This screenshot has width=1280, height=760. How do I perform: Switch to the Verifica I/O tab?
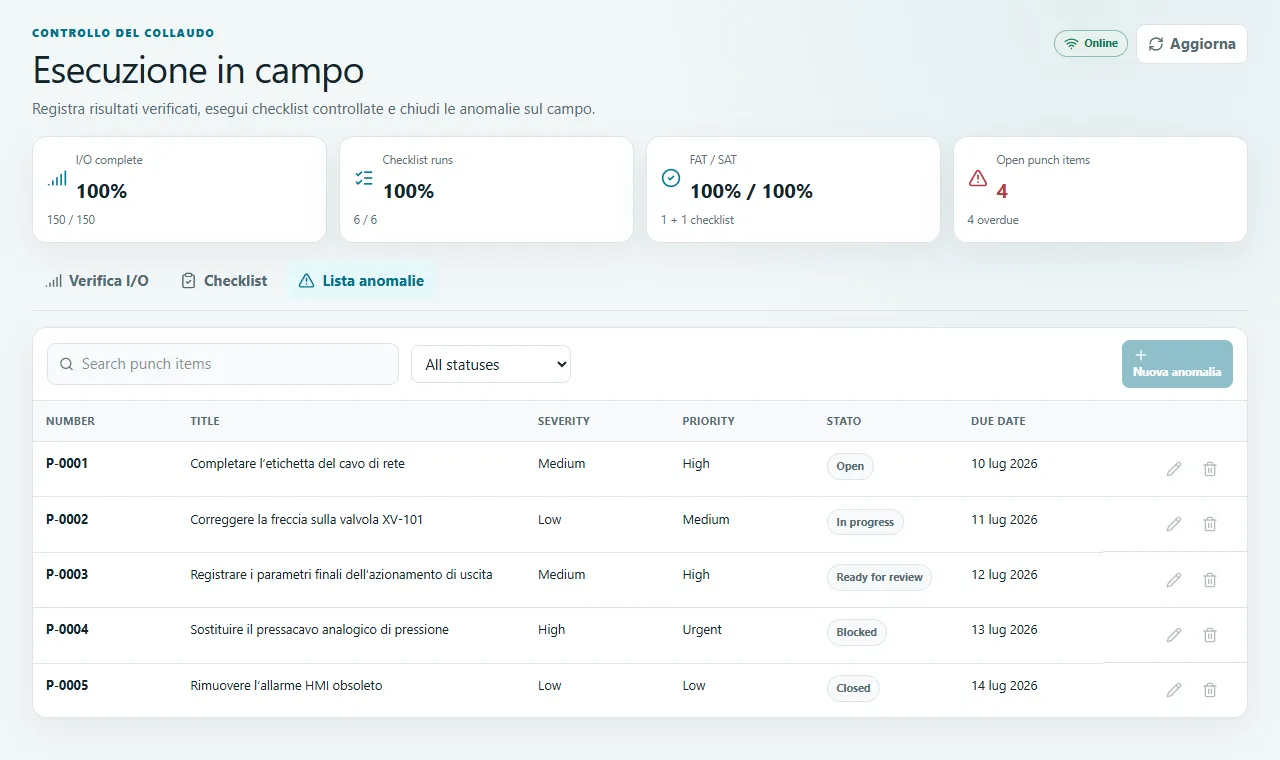(97, 281)
